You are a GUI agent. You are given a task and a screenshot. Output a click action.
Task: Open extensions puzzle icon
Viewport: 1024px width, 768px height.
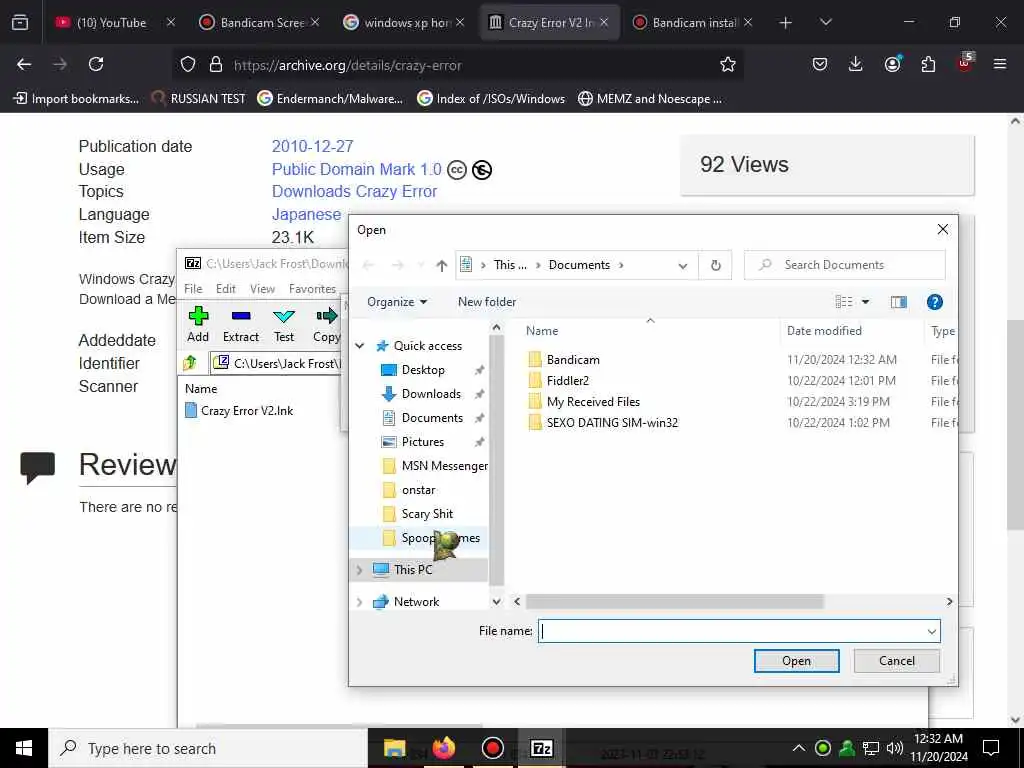(928, 64)
